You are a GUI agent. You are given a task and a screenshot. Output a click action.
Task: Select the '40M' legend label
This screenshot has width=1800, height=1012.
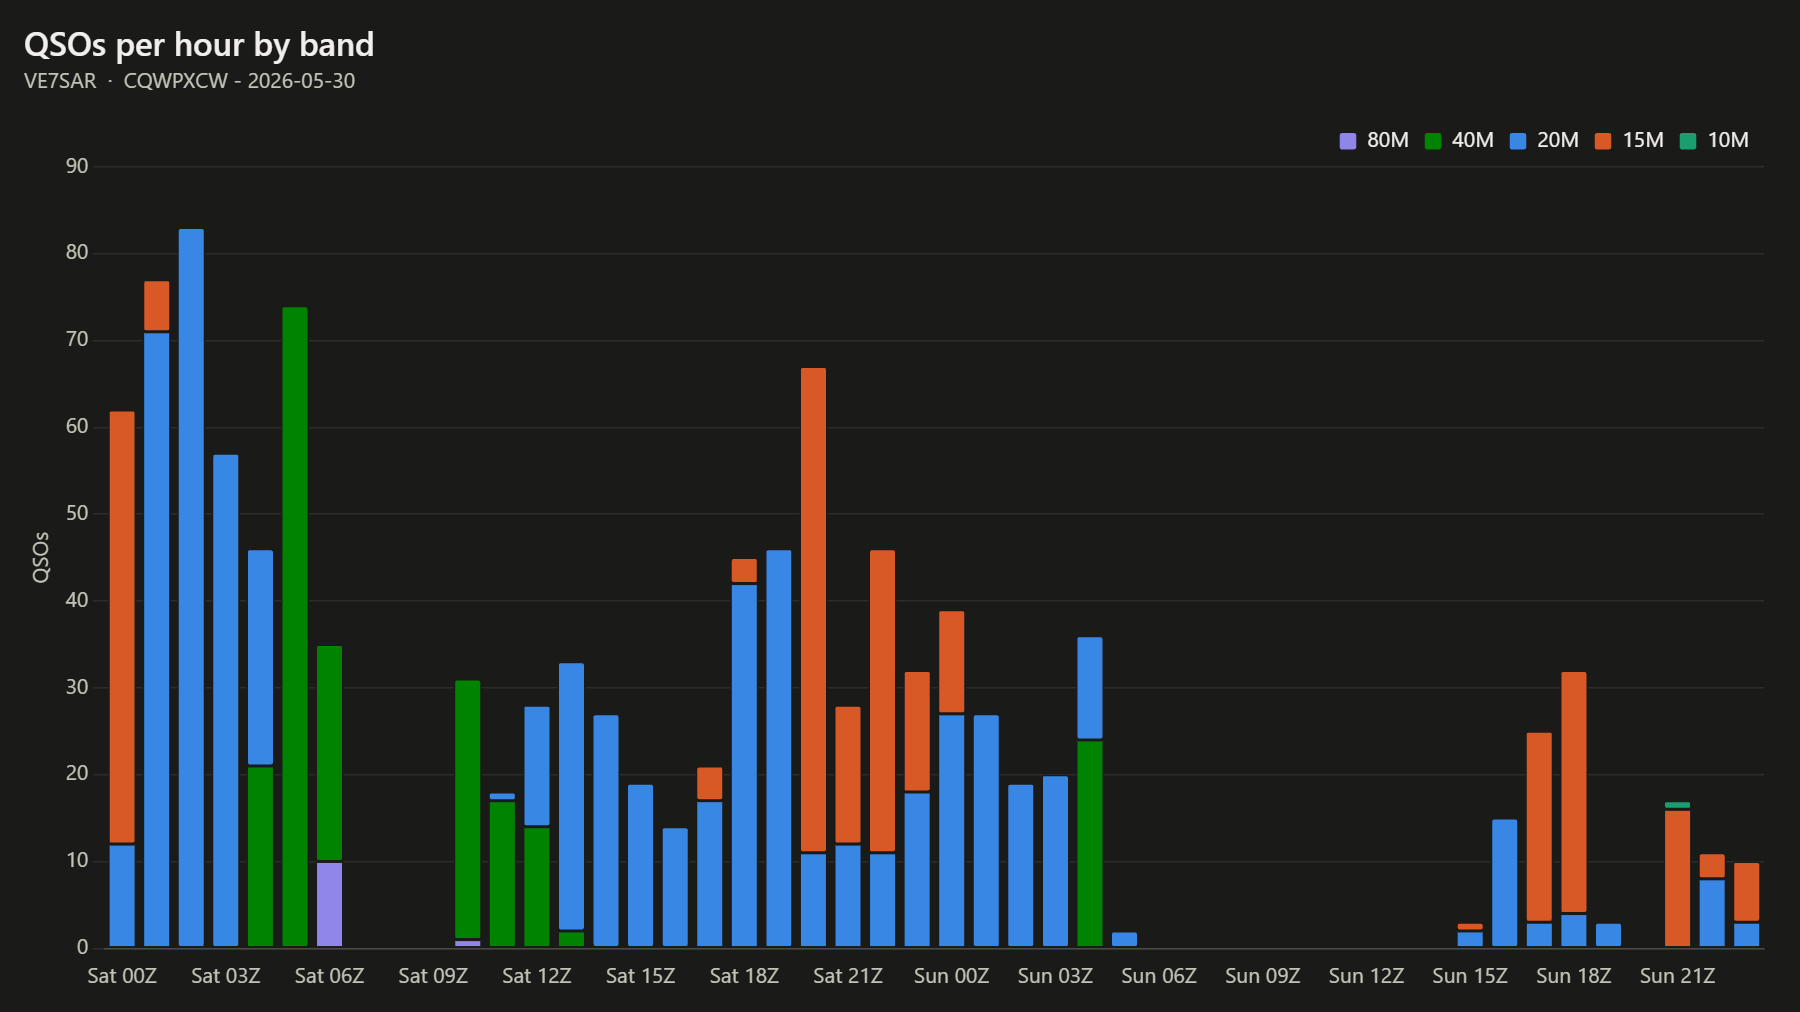(x=1473, y=140)
